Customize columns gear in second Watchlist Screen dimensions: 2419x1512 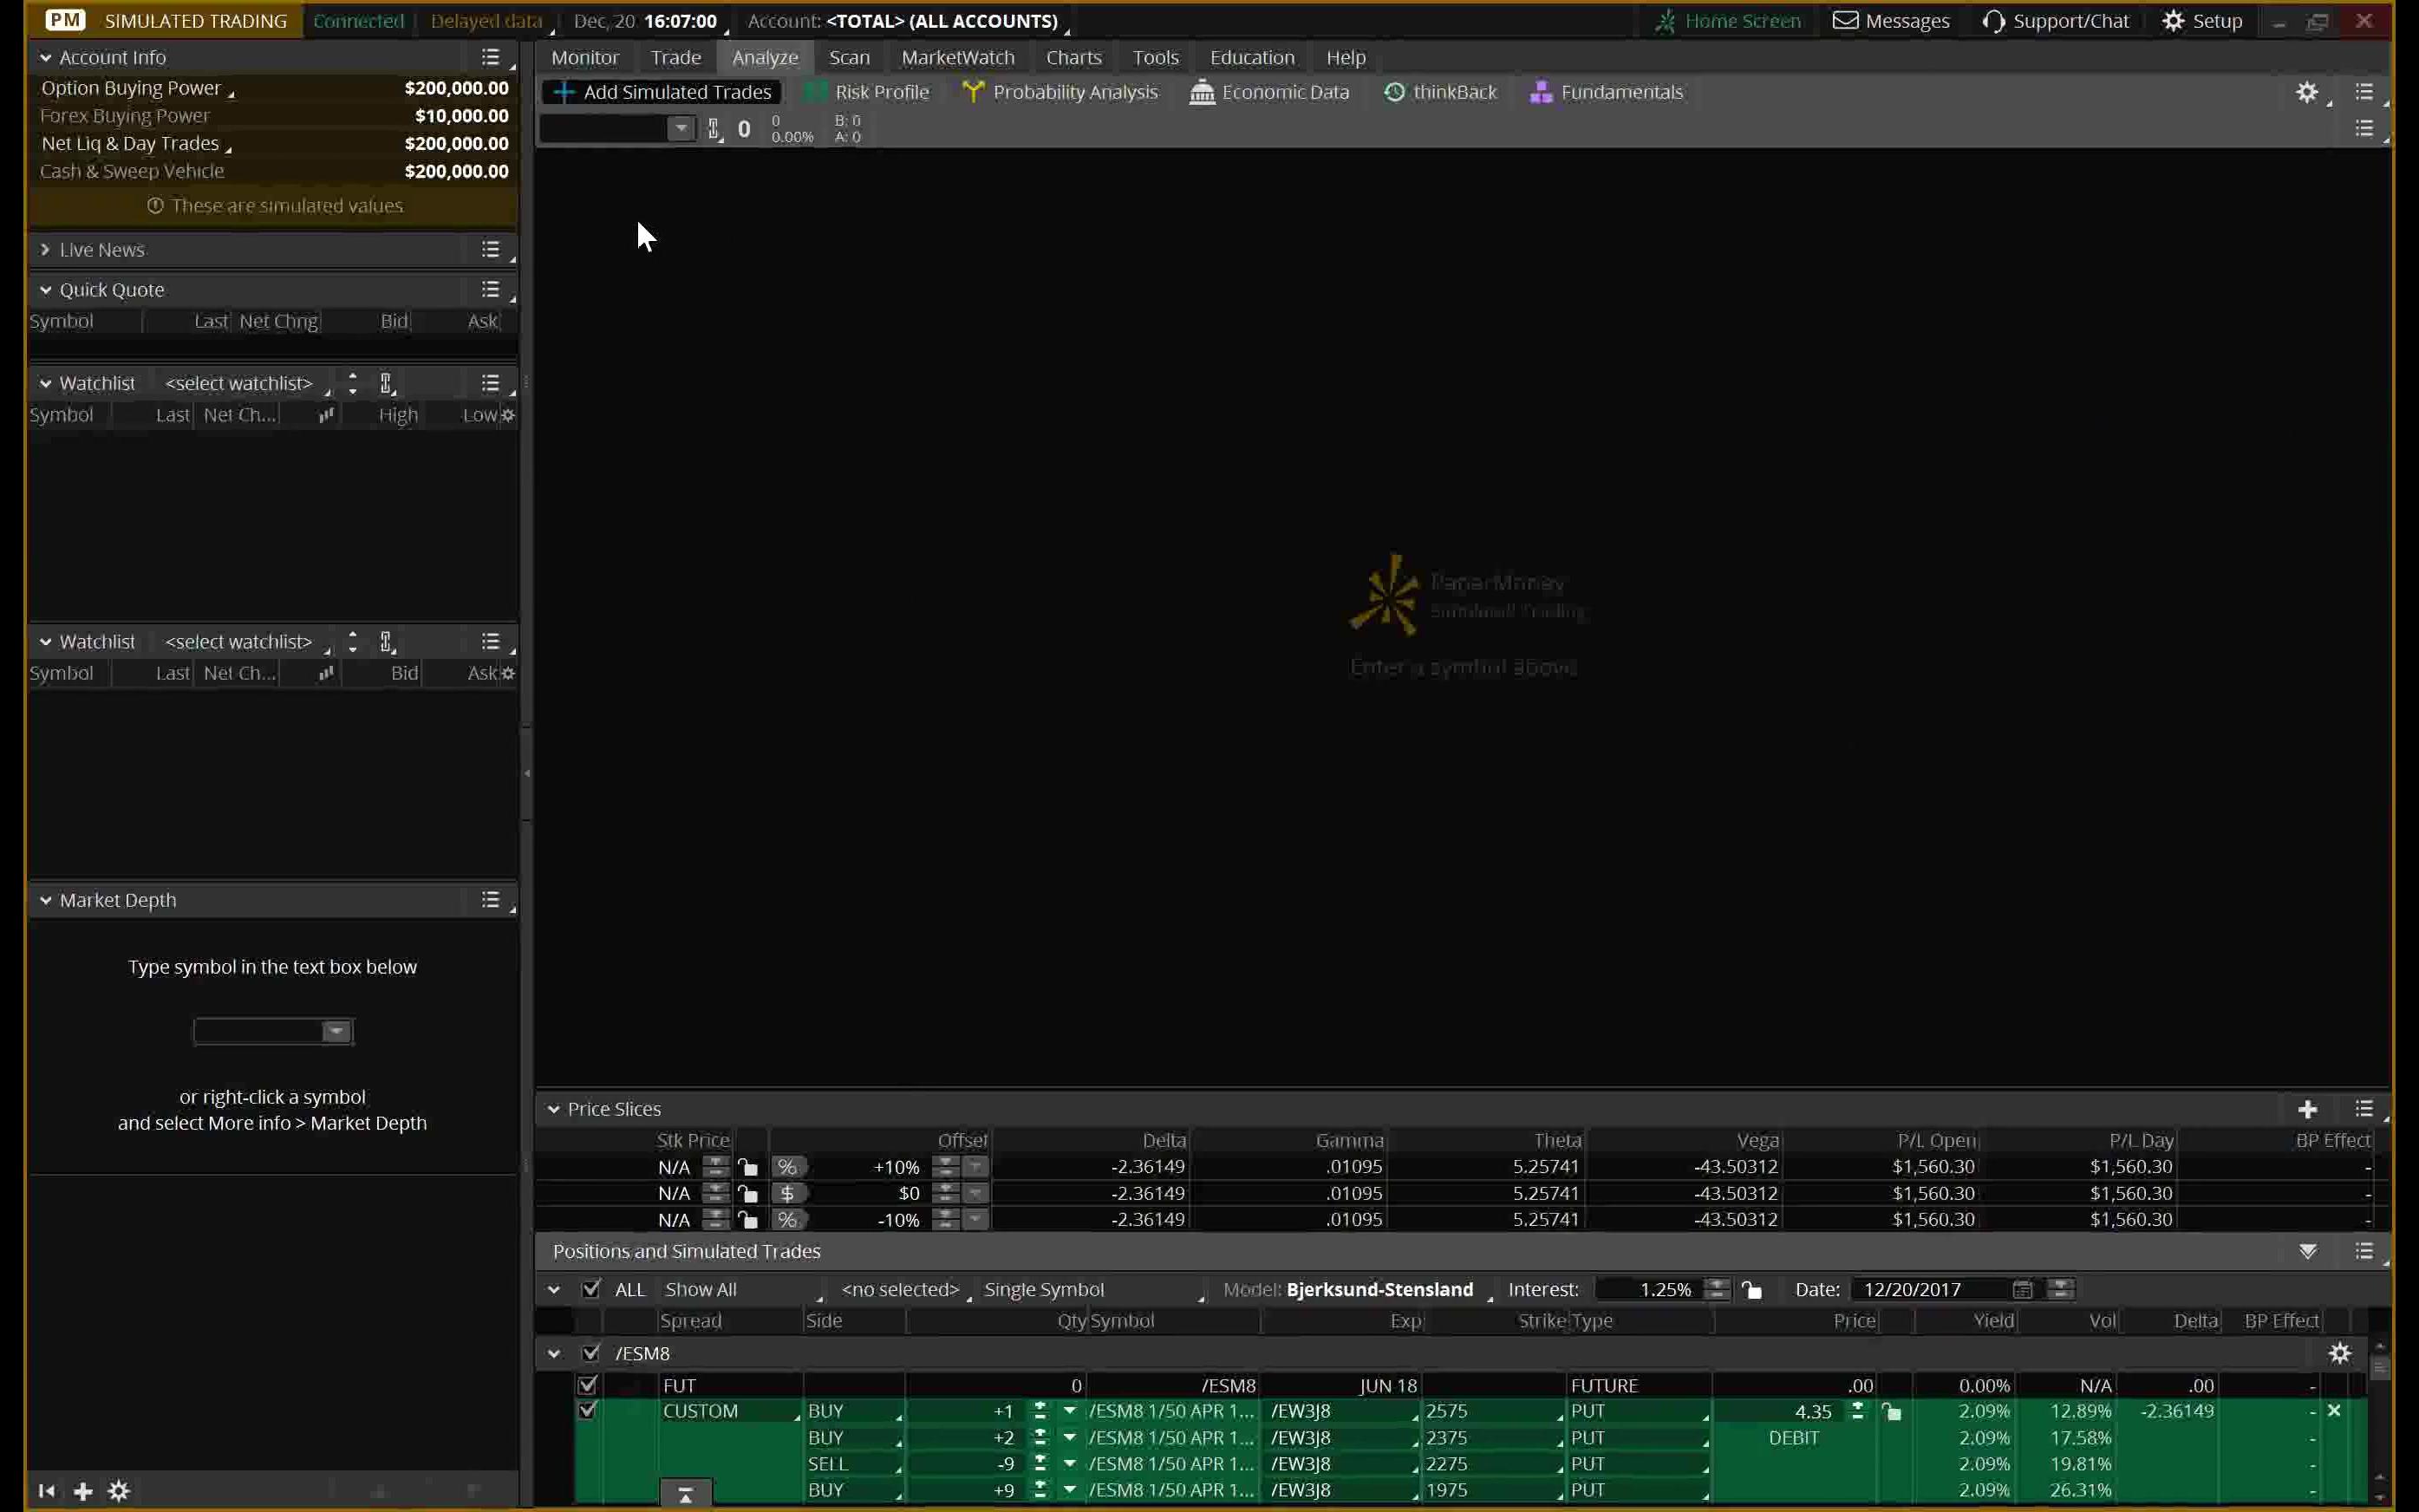(508, 673)
